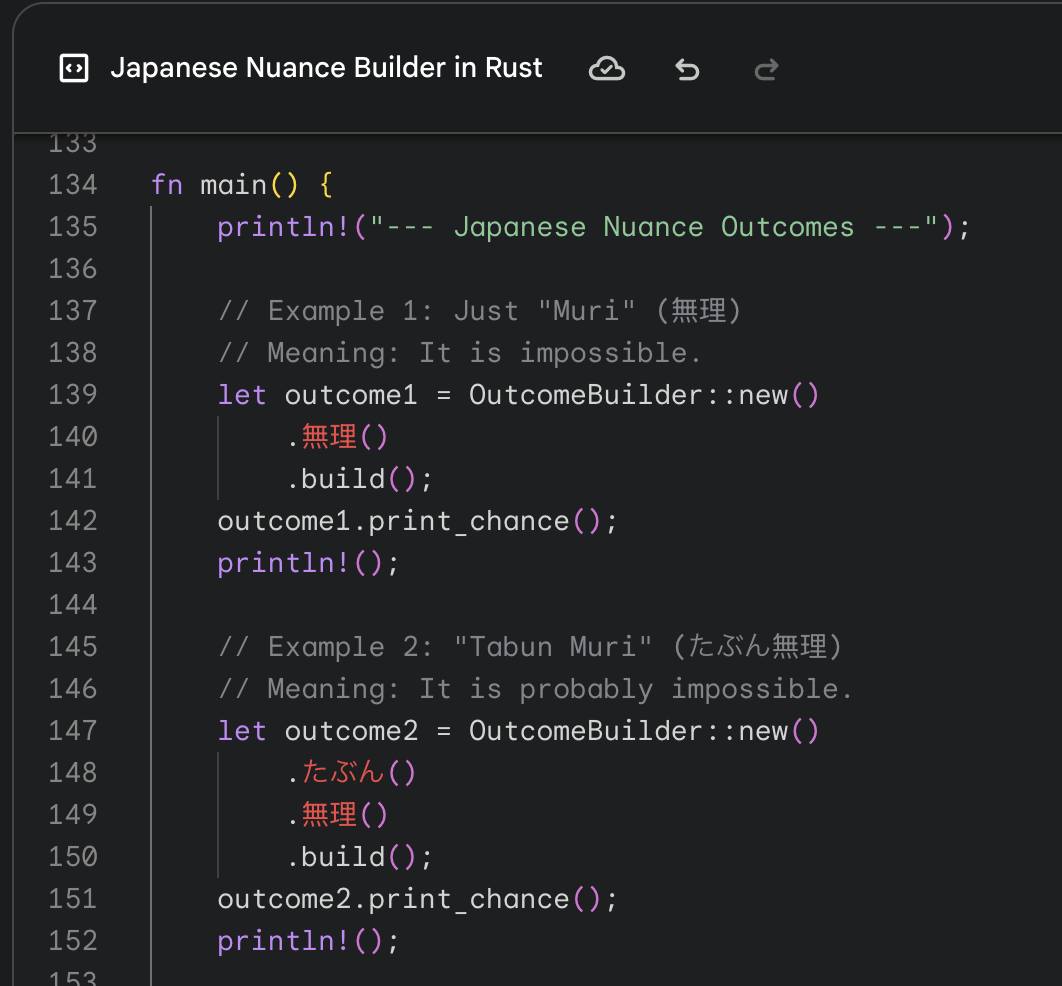The width and height of the screenshot is (1062, 986).
Task: Click 'println!();' on line 143
Action: [308, 563]
